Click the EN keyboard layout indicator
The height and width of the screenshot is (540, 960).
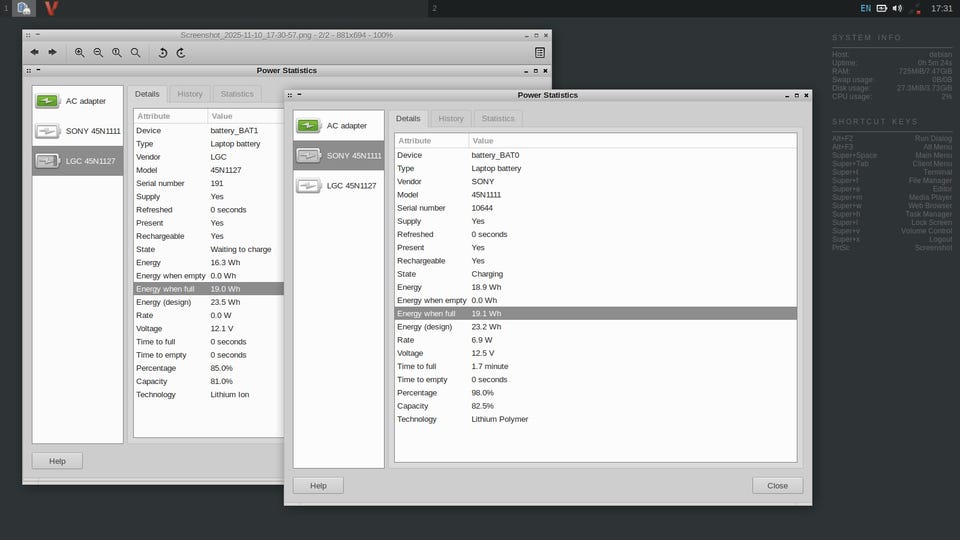click(x=865, y=8)
